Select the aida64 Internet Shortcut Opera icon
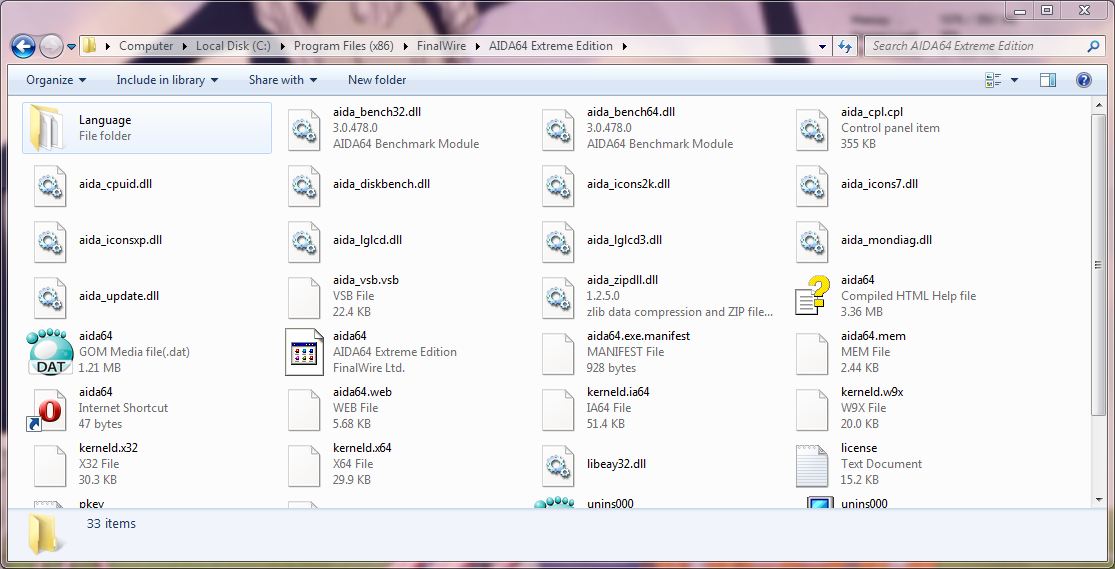The width and height of the screenshot is (1115, 569). (46, 410)
